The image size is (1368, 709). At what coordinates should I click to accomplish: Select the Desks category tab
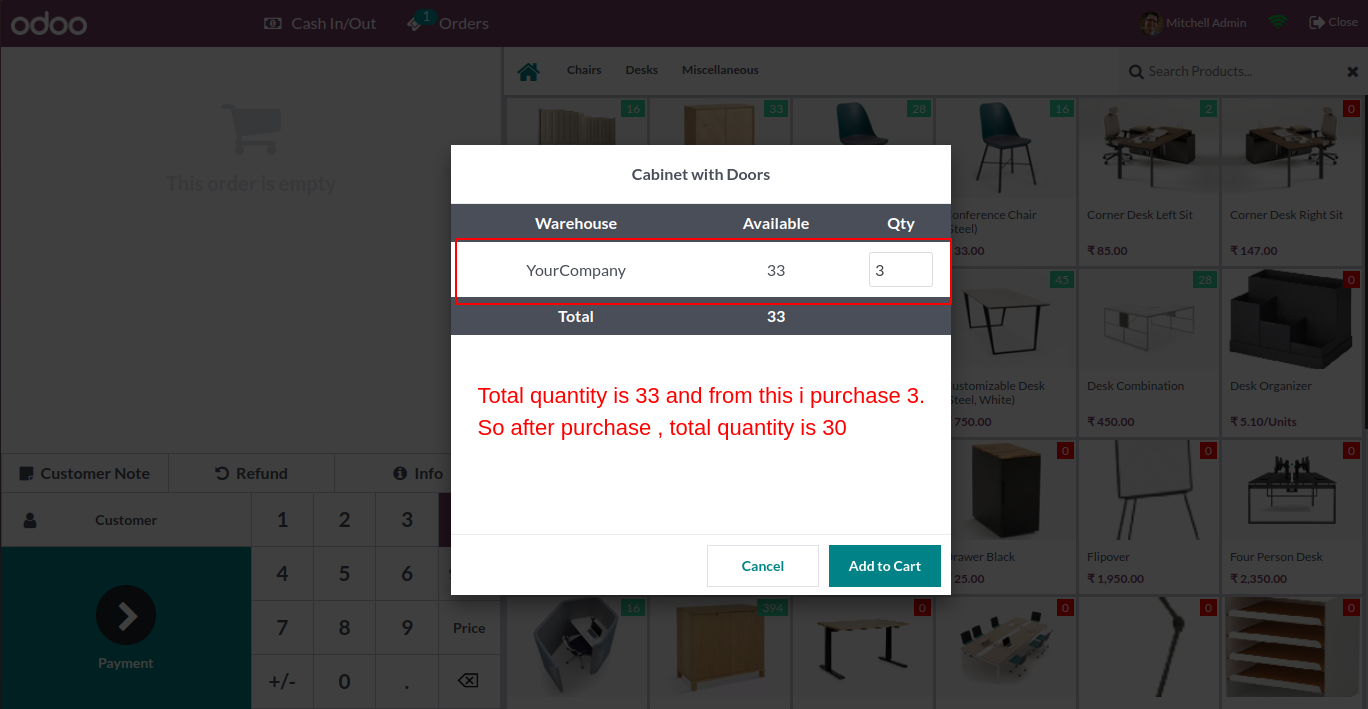click(x=642, y=70)
